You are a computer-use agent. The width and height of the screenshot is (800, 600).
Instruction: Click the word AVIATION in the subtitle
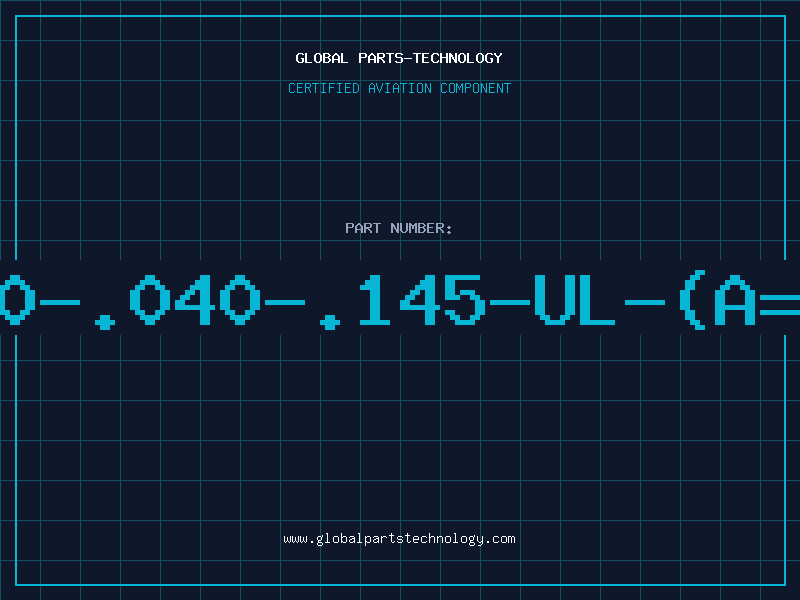point(400,88)
